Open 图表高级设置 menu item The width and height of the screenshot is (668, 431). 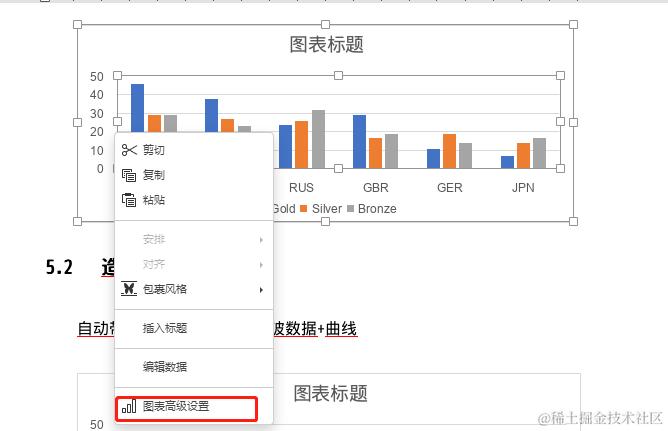[194, 406]
